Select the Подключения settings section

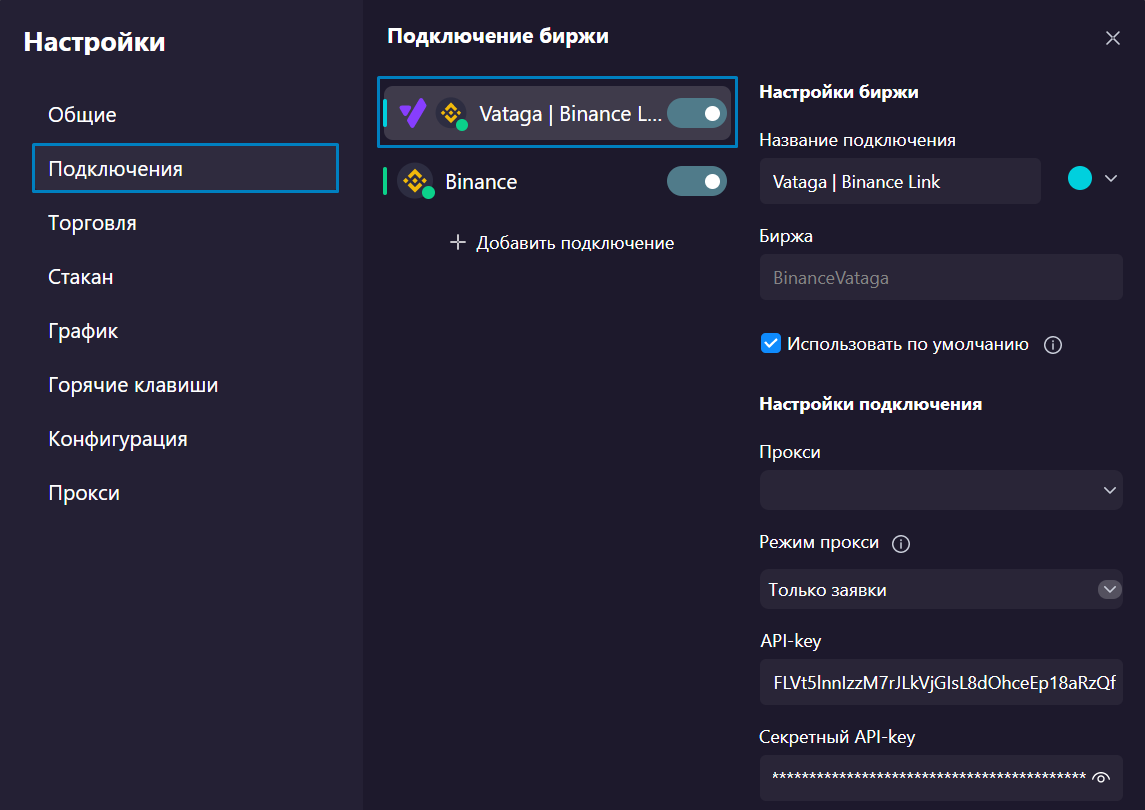185,169
